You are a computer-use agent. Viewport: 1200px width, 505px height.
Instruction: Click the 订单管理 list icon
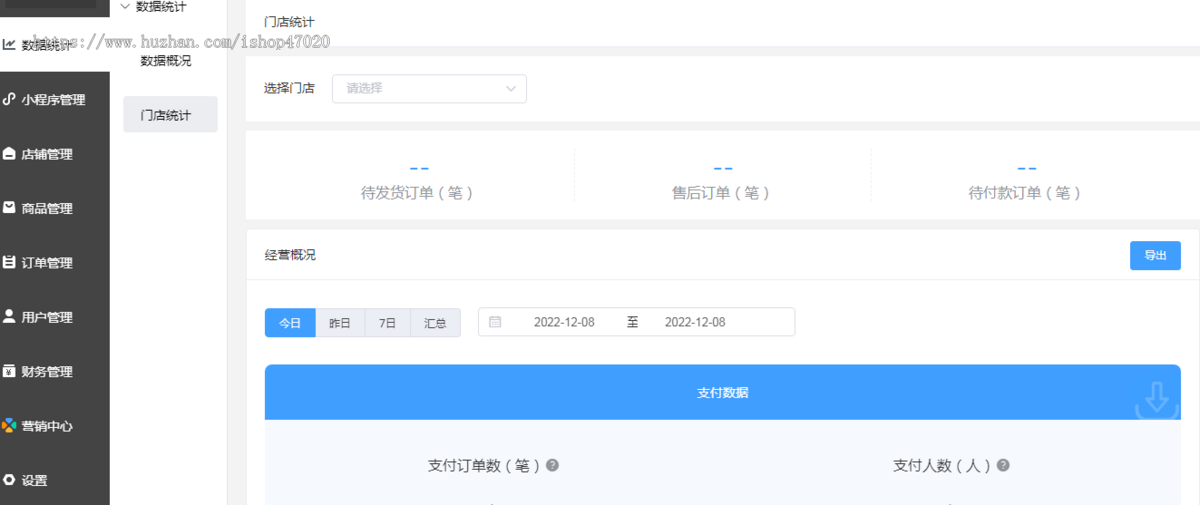tap(9, 262)
